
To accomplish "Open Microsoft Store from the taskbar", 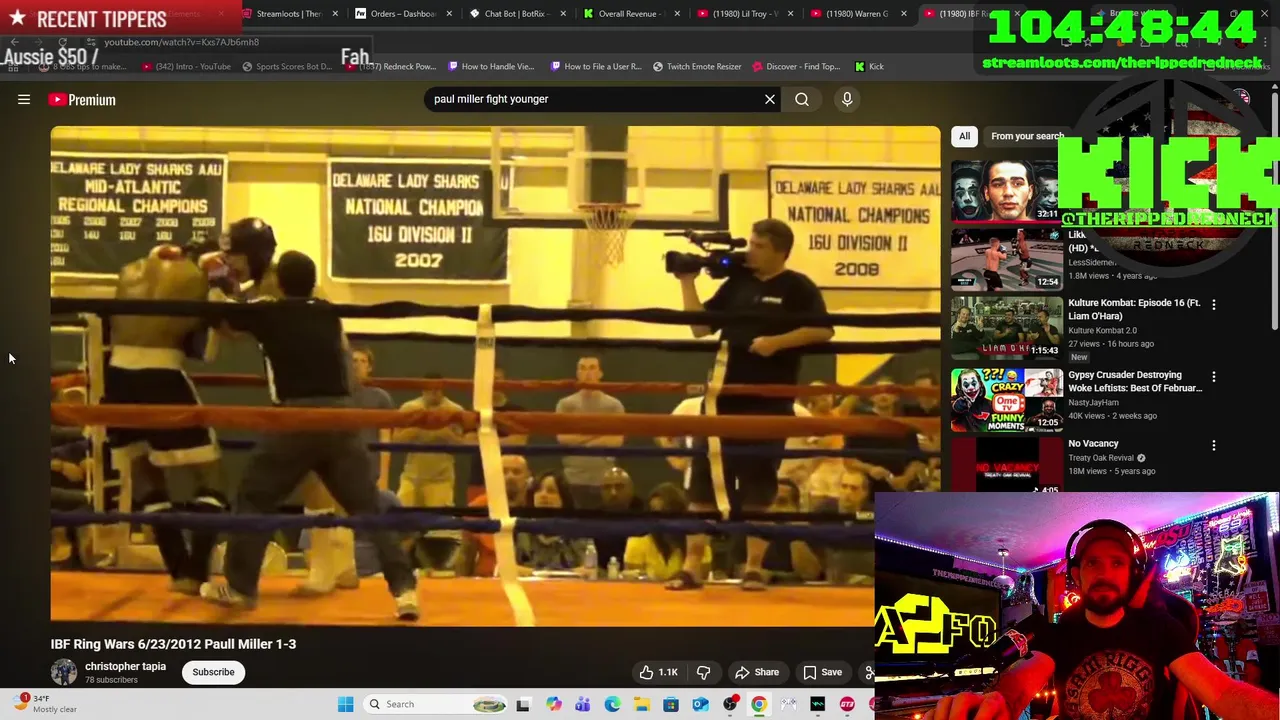I will pos(671,704).
